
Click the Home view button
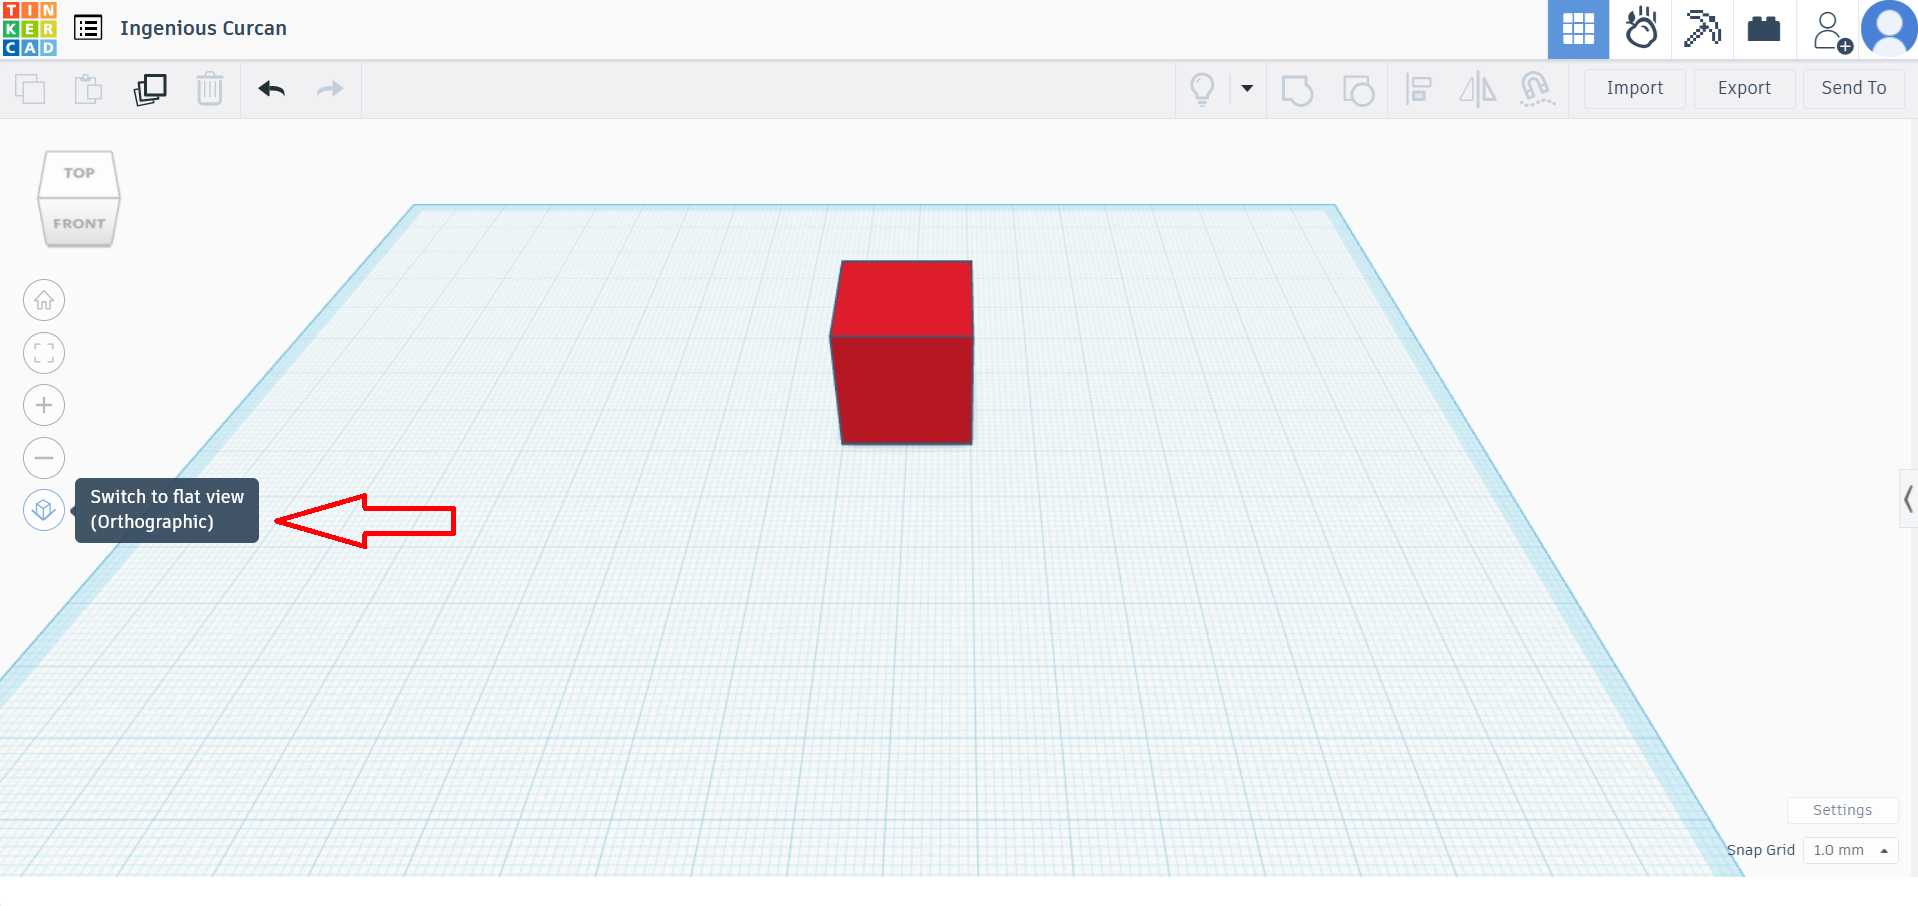point(44,300)
